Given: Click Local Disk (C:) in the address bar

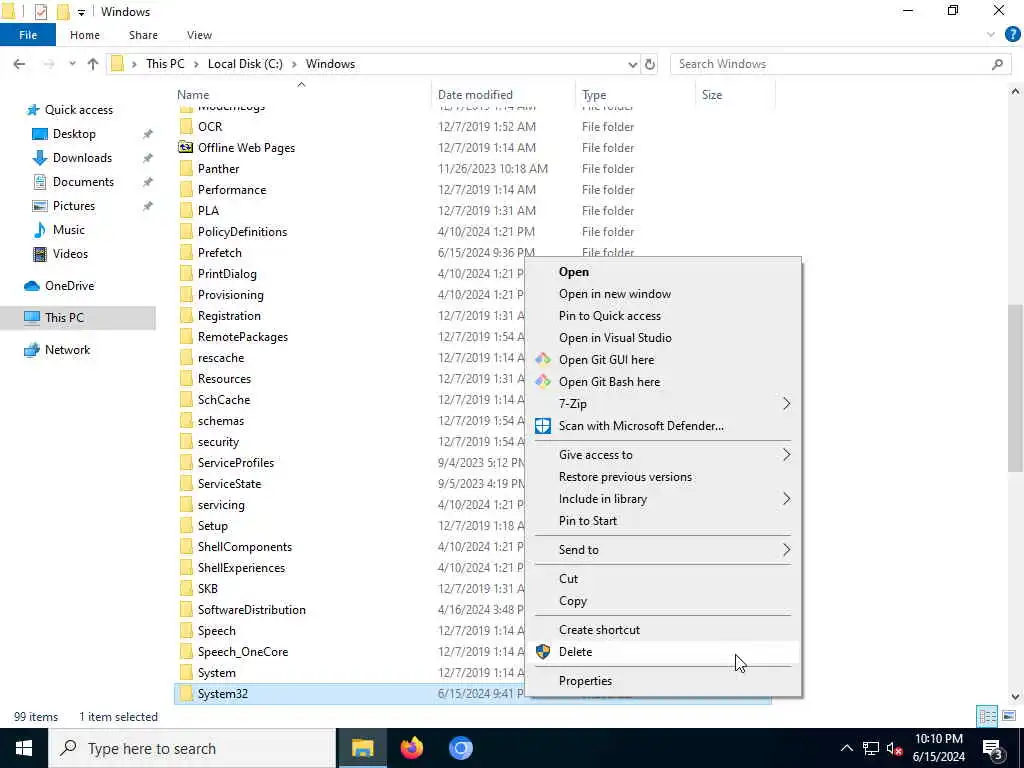Looking at the screenshot, I should click(245, 64).
